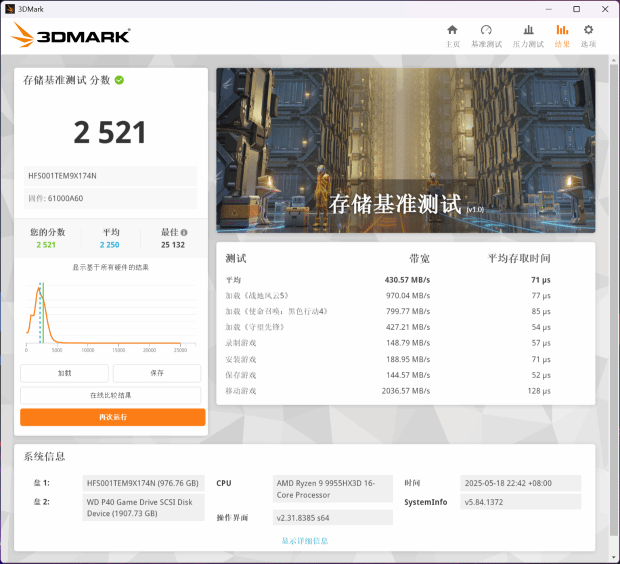Screen dimensions: 620x564
Task: Click the WD P40 Game Drive field
Action: [144, 508]
